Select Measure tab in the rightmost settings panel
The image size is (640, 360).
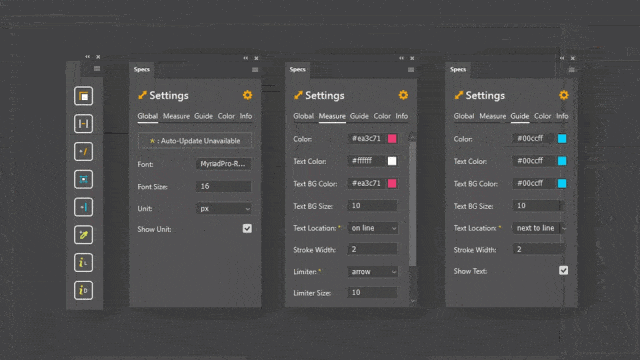pos(493,116)
